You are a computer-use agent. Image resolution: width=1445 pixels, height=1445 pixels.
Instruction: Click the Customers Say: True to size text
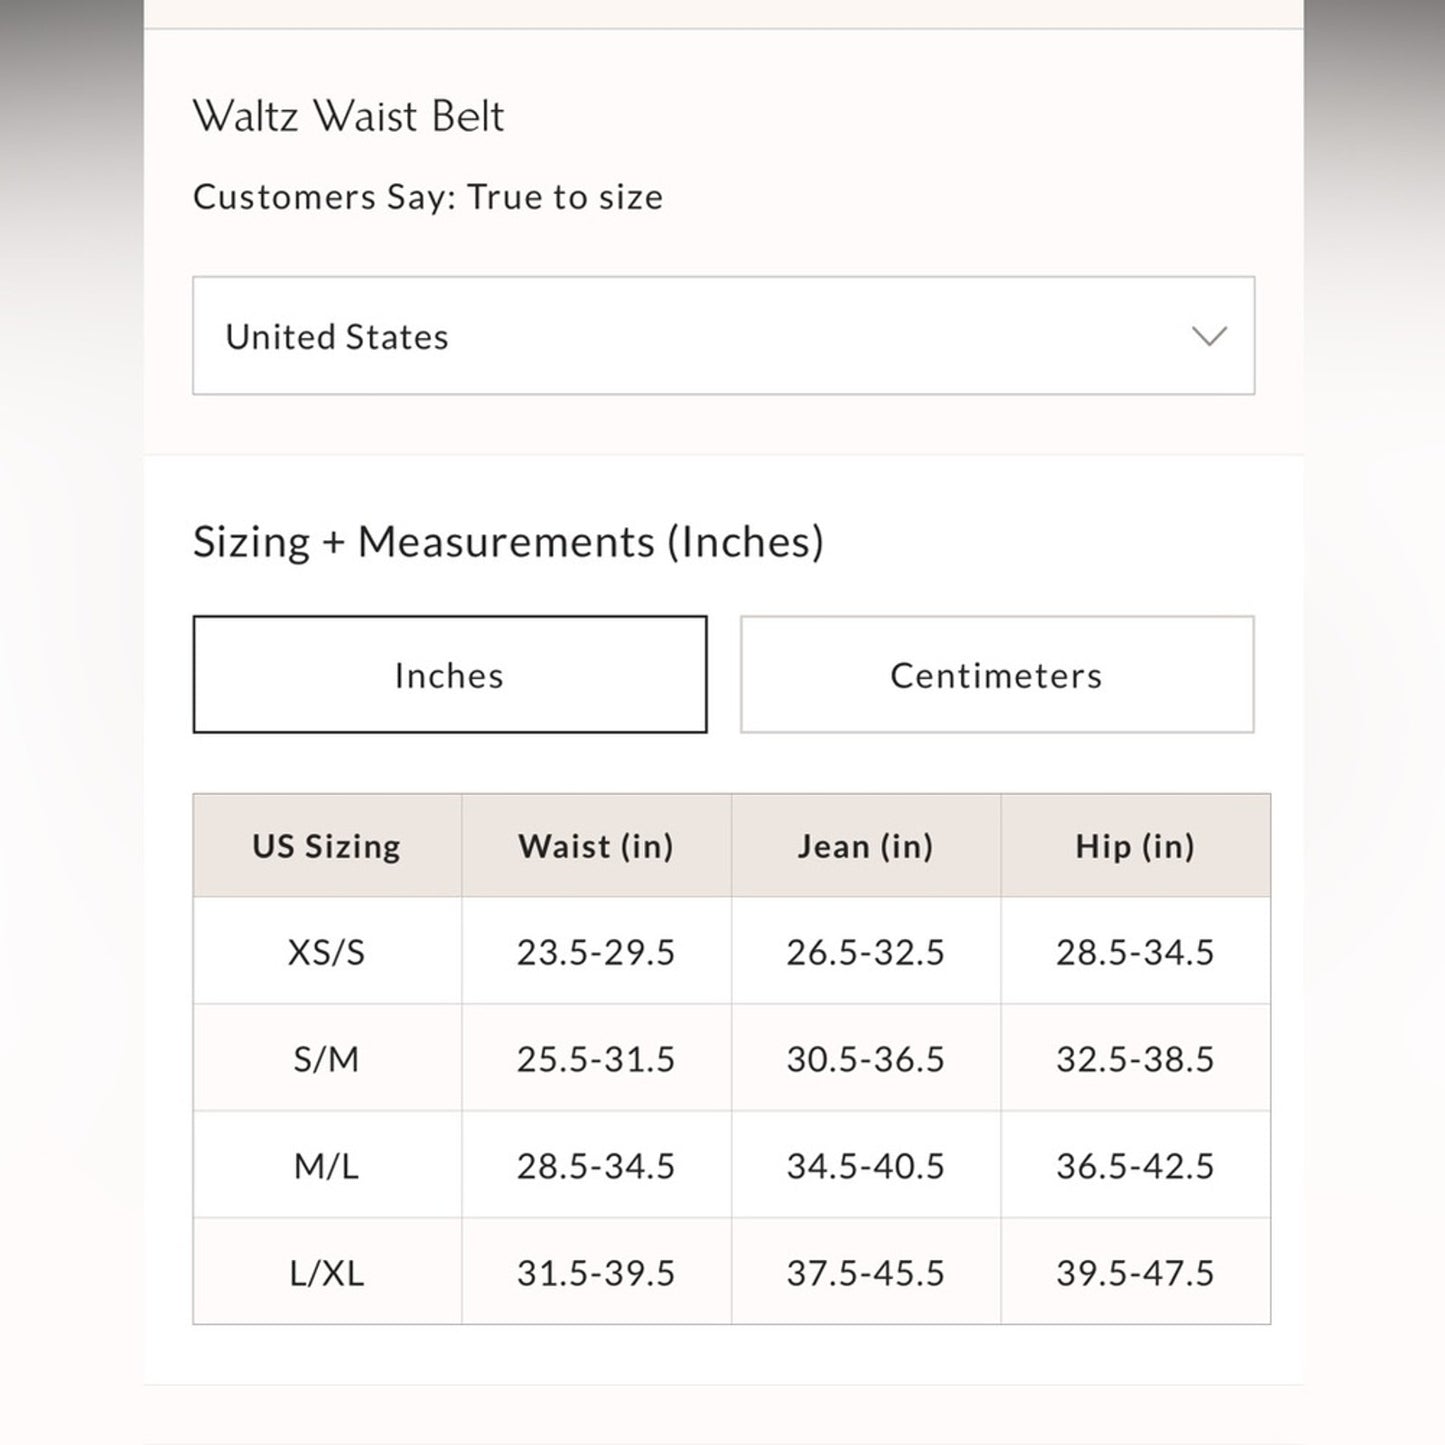click(428, 197)
